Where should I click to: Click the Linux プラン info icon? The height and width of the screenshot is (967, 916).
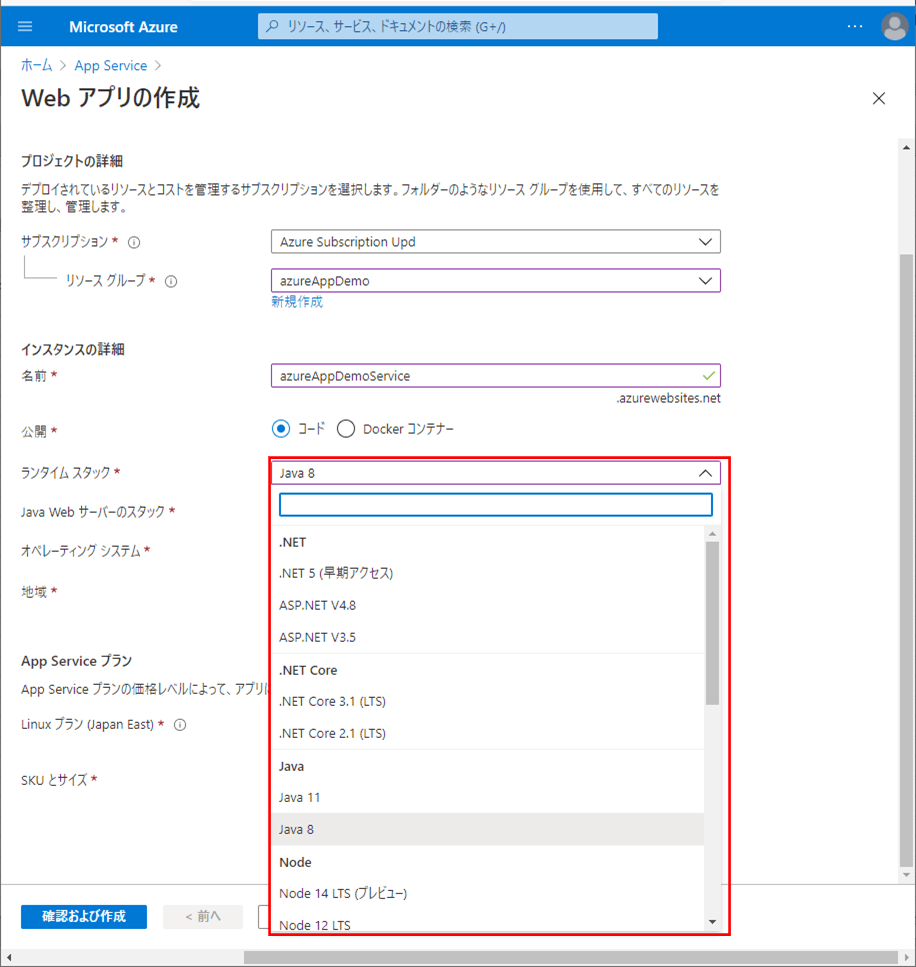point(181,725)
